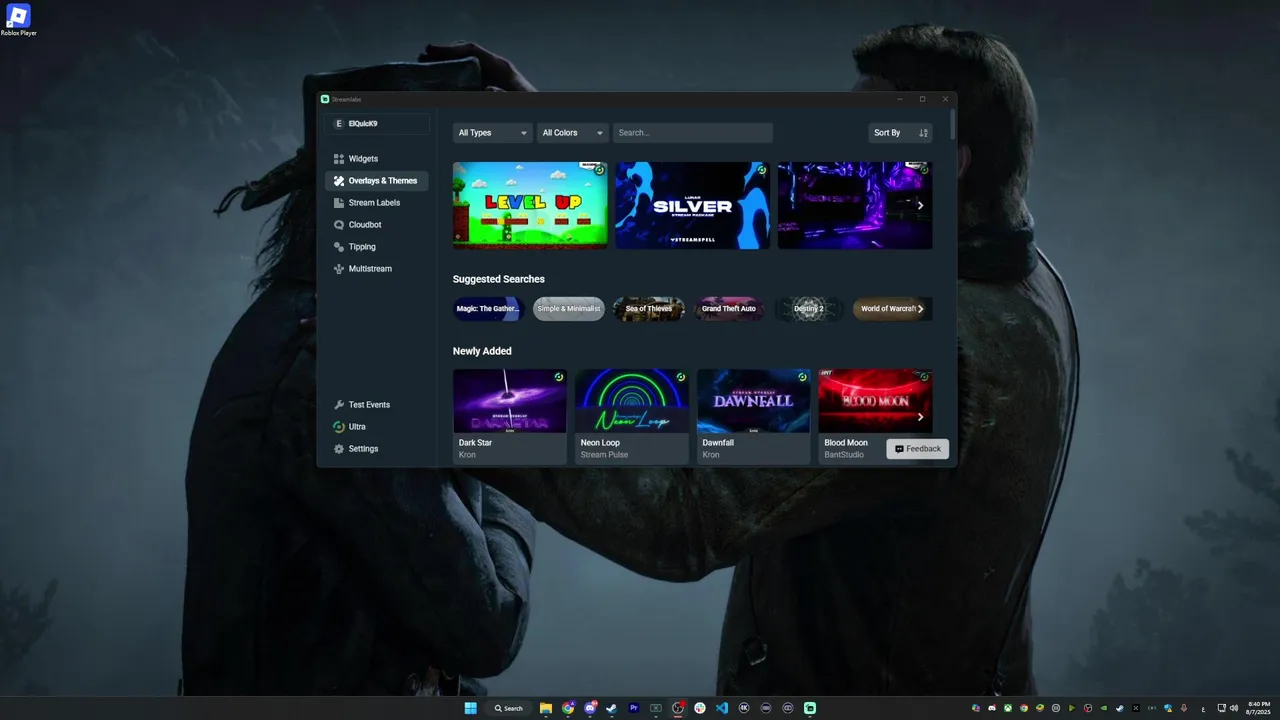
Task: Open the ElQuickK9 account entry
Action: [376, 124]
